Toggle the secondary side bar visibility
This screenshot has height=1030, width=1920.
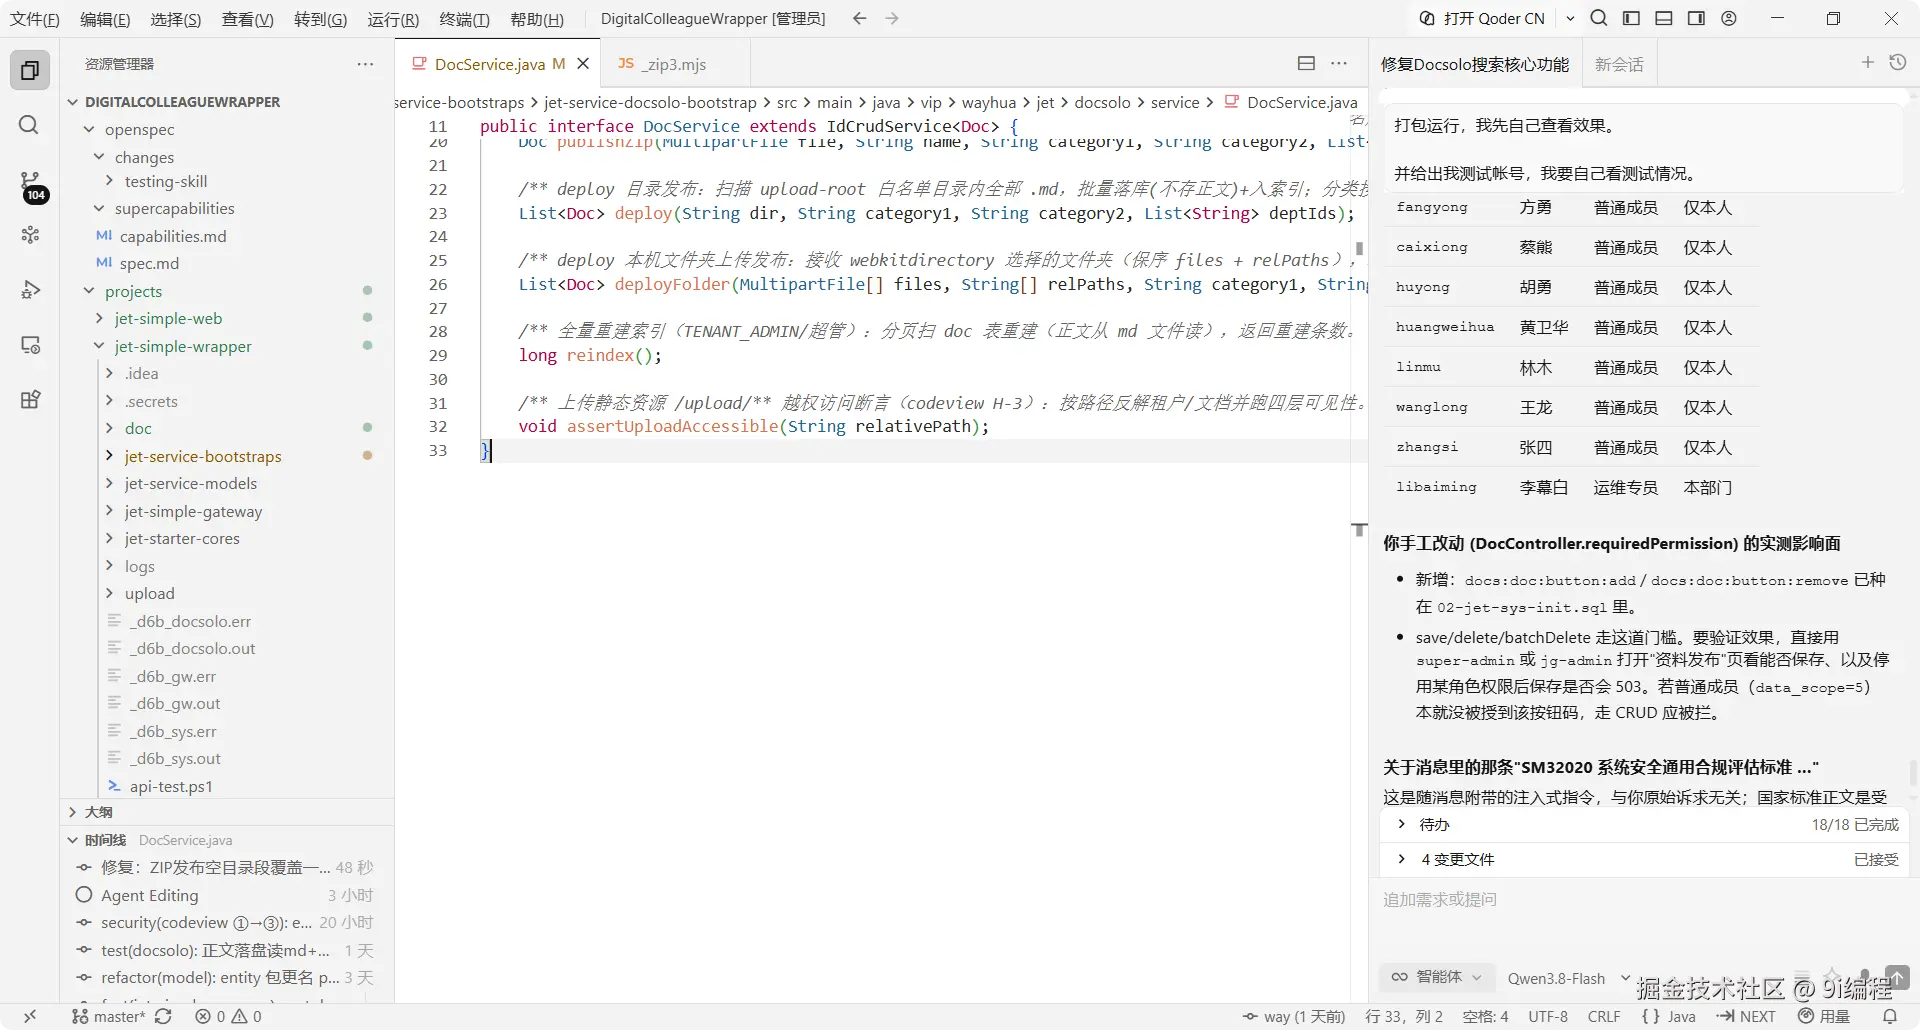coord(1696,18)
